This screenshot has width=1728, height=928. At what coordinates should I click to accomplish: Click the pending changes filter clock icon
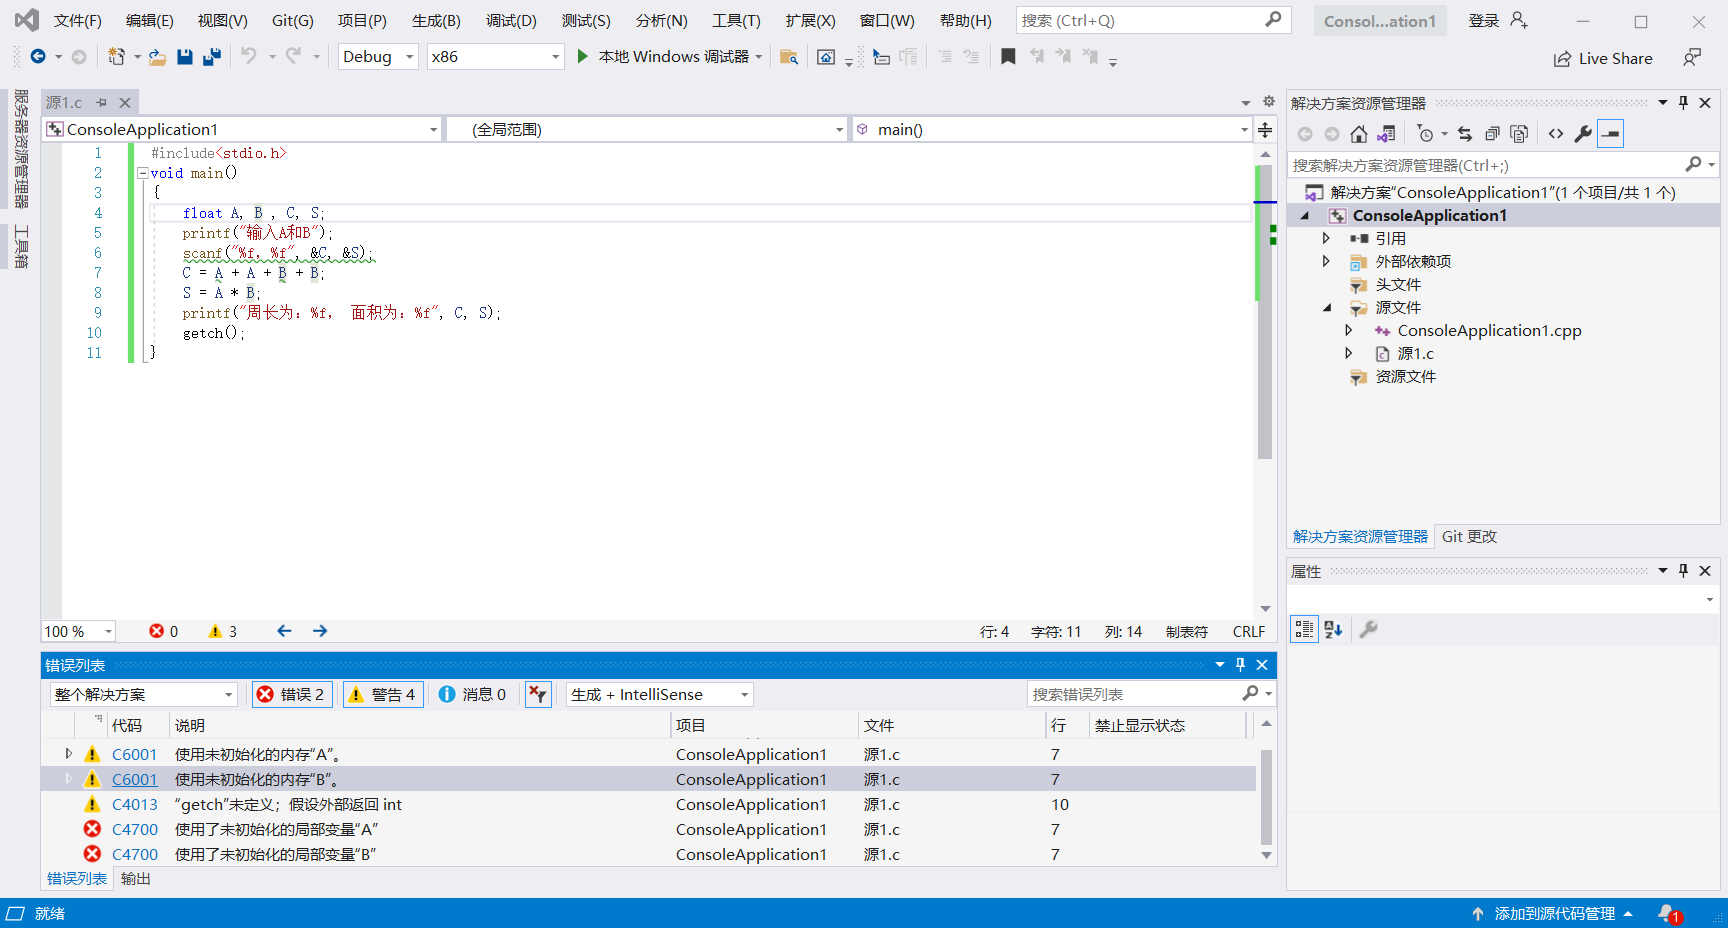point(1426,134)
